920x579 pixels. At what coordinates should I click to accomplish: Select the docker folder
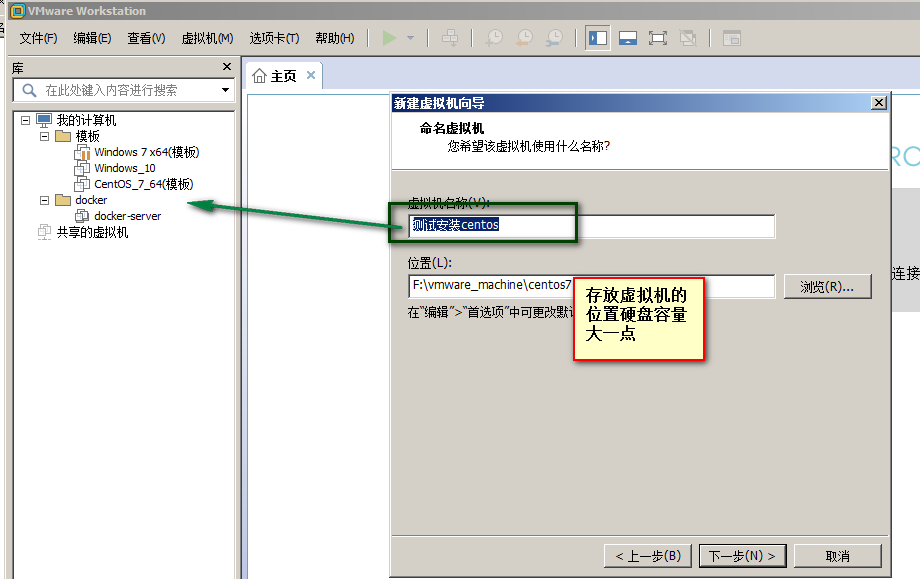[x=91, y=200]
